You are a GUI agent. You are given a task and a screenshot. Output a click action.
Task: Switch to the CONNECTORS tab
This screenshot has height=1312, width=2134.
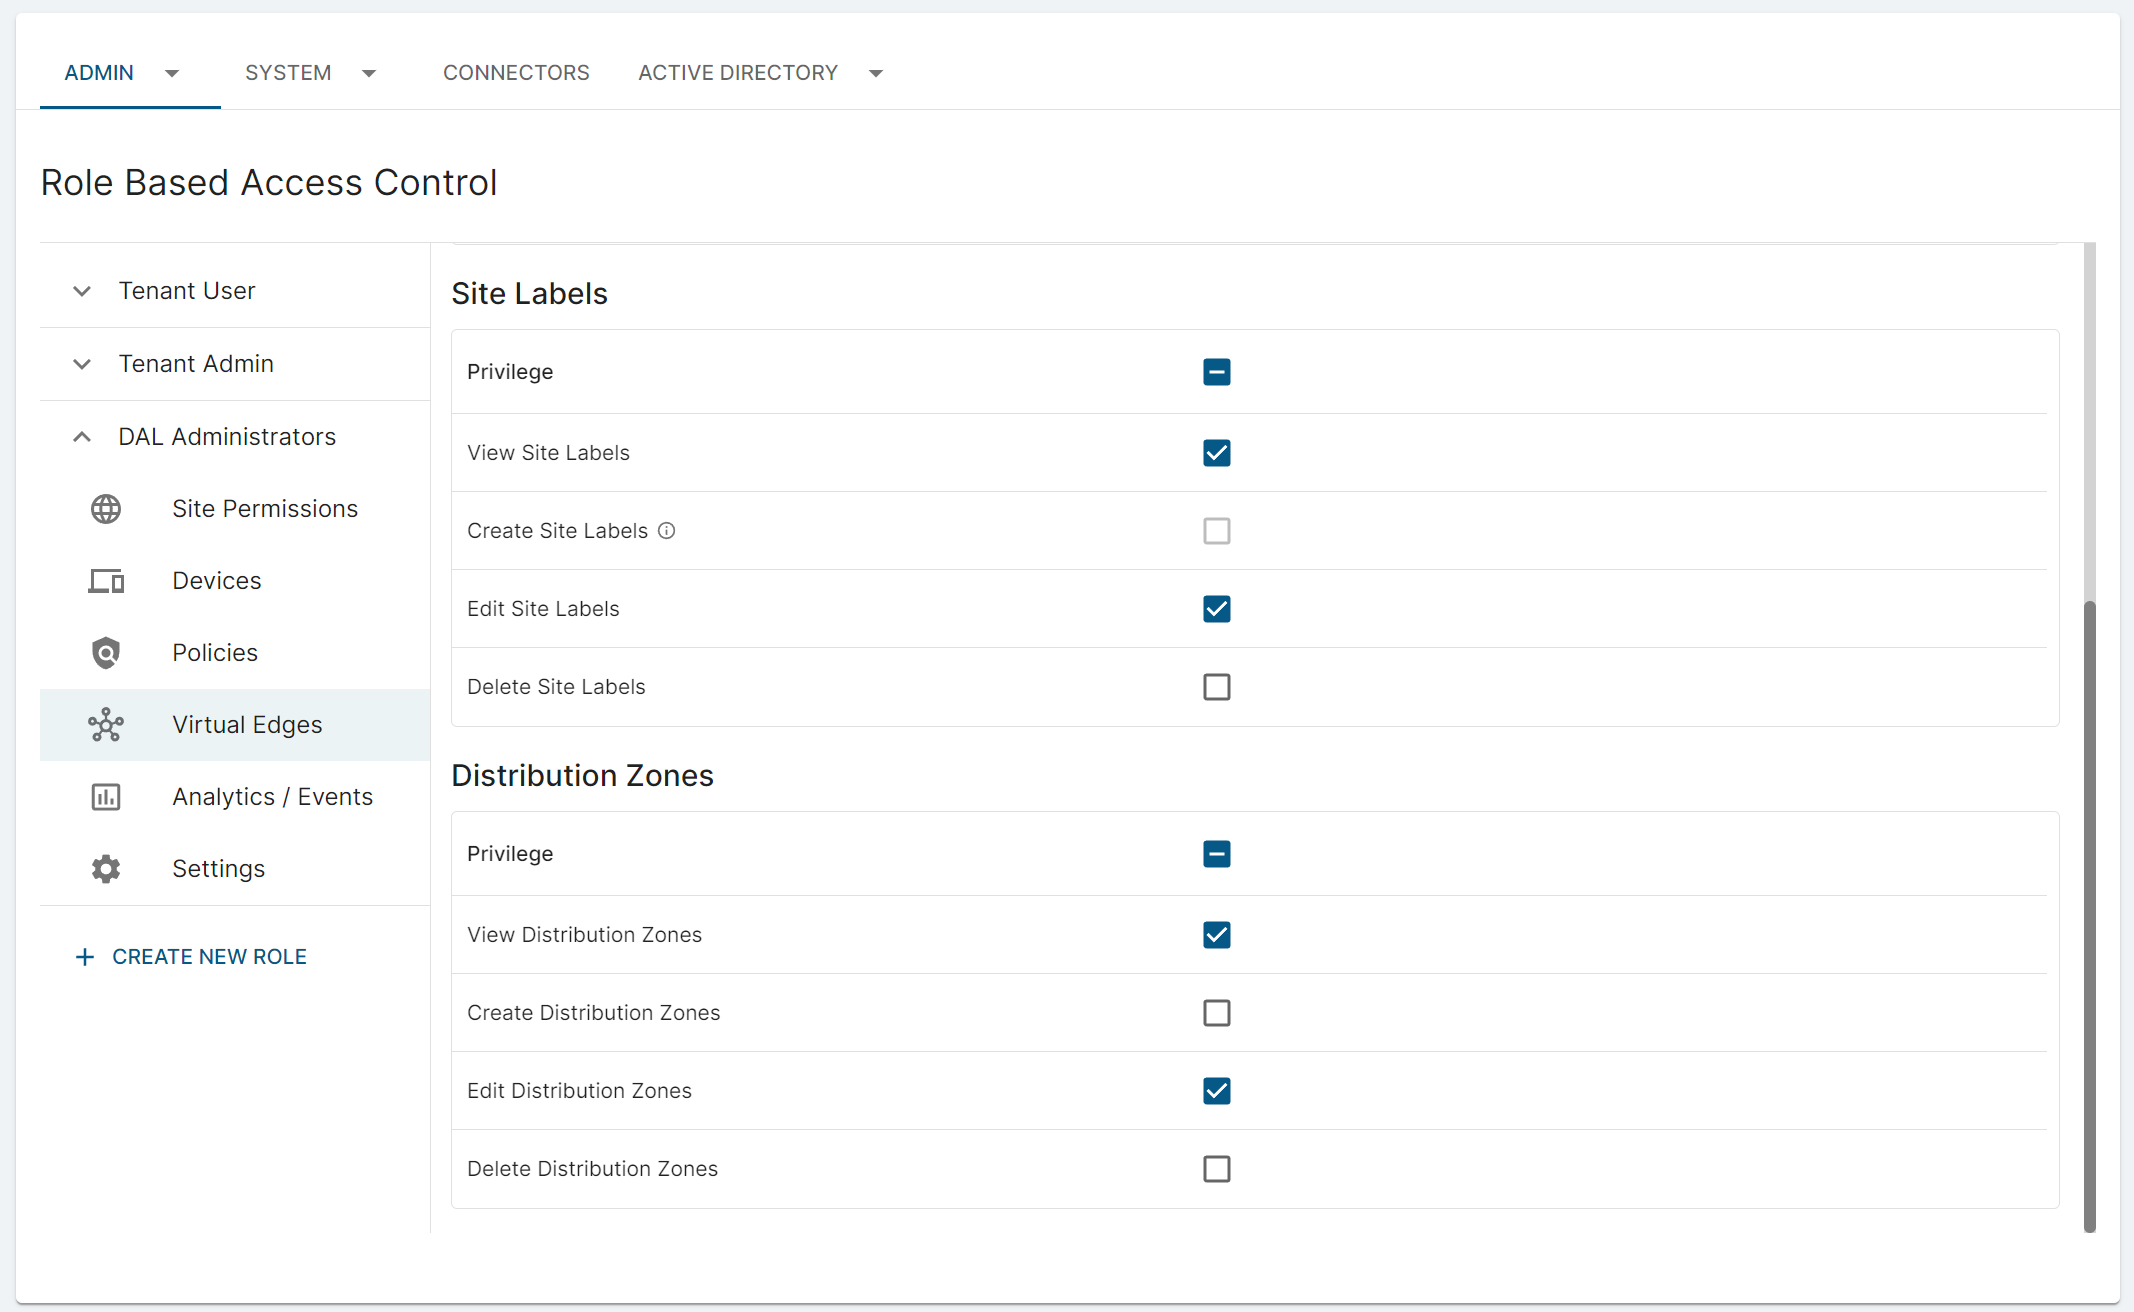516,73
